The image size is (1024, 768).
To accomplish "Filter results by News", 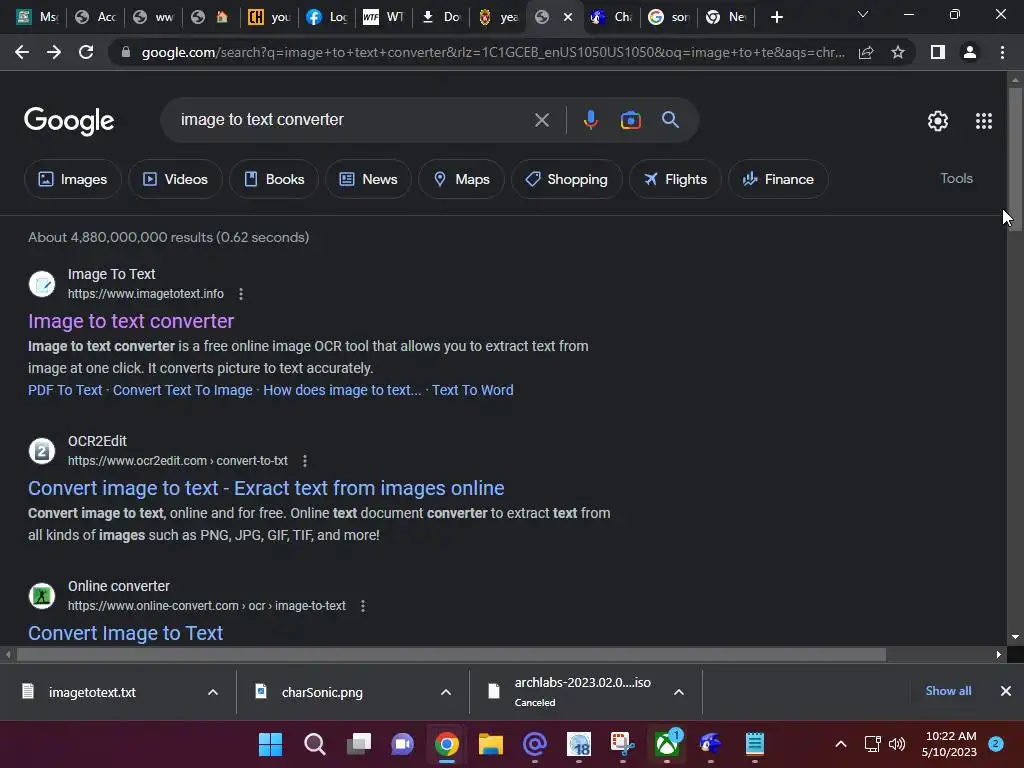I will (368, 179).
